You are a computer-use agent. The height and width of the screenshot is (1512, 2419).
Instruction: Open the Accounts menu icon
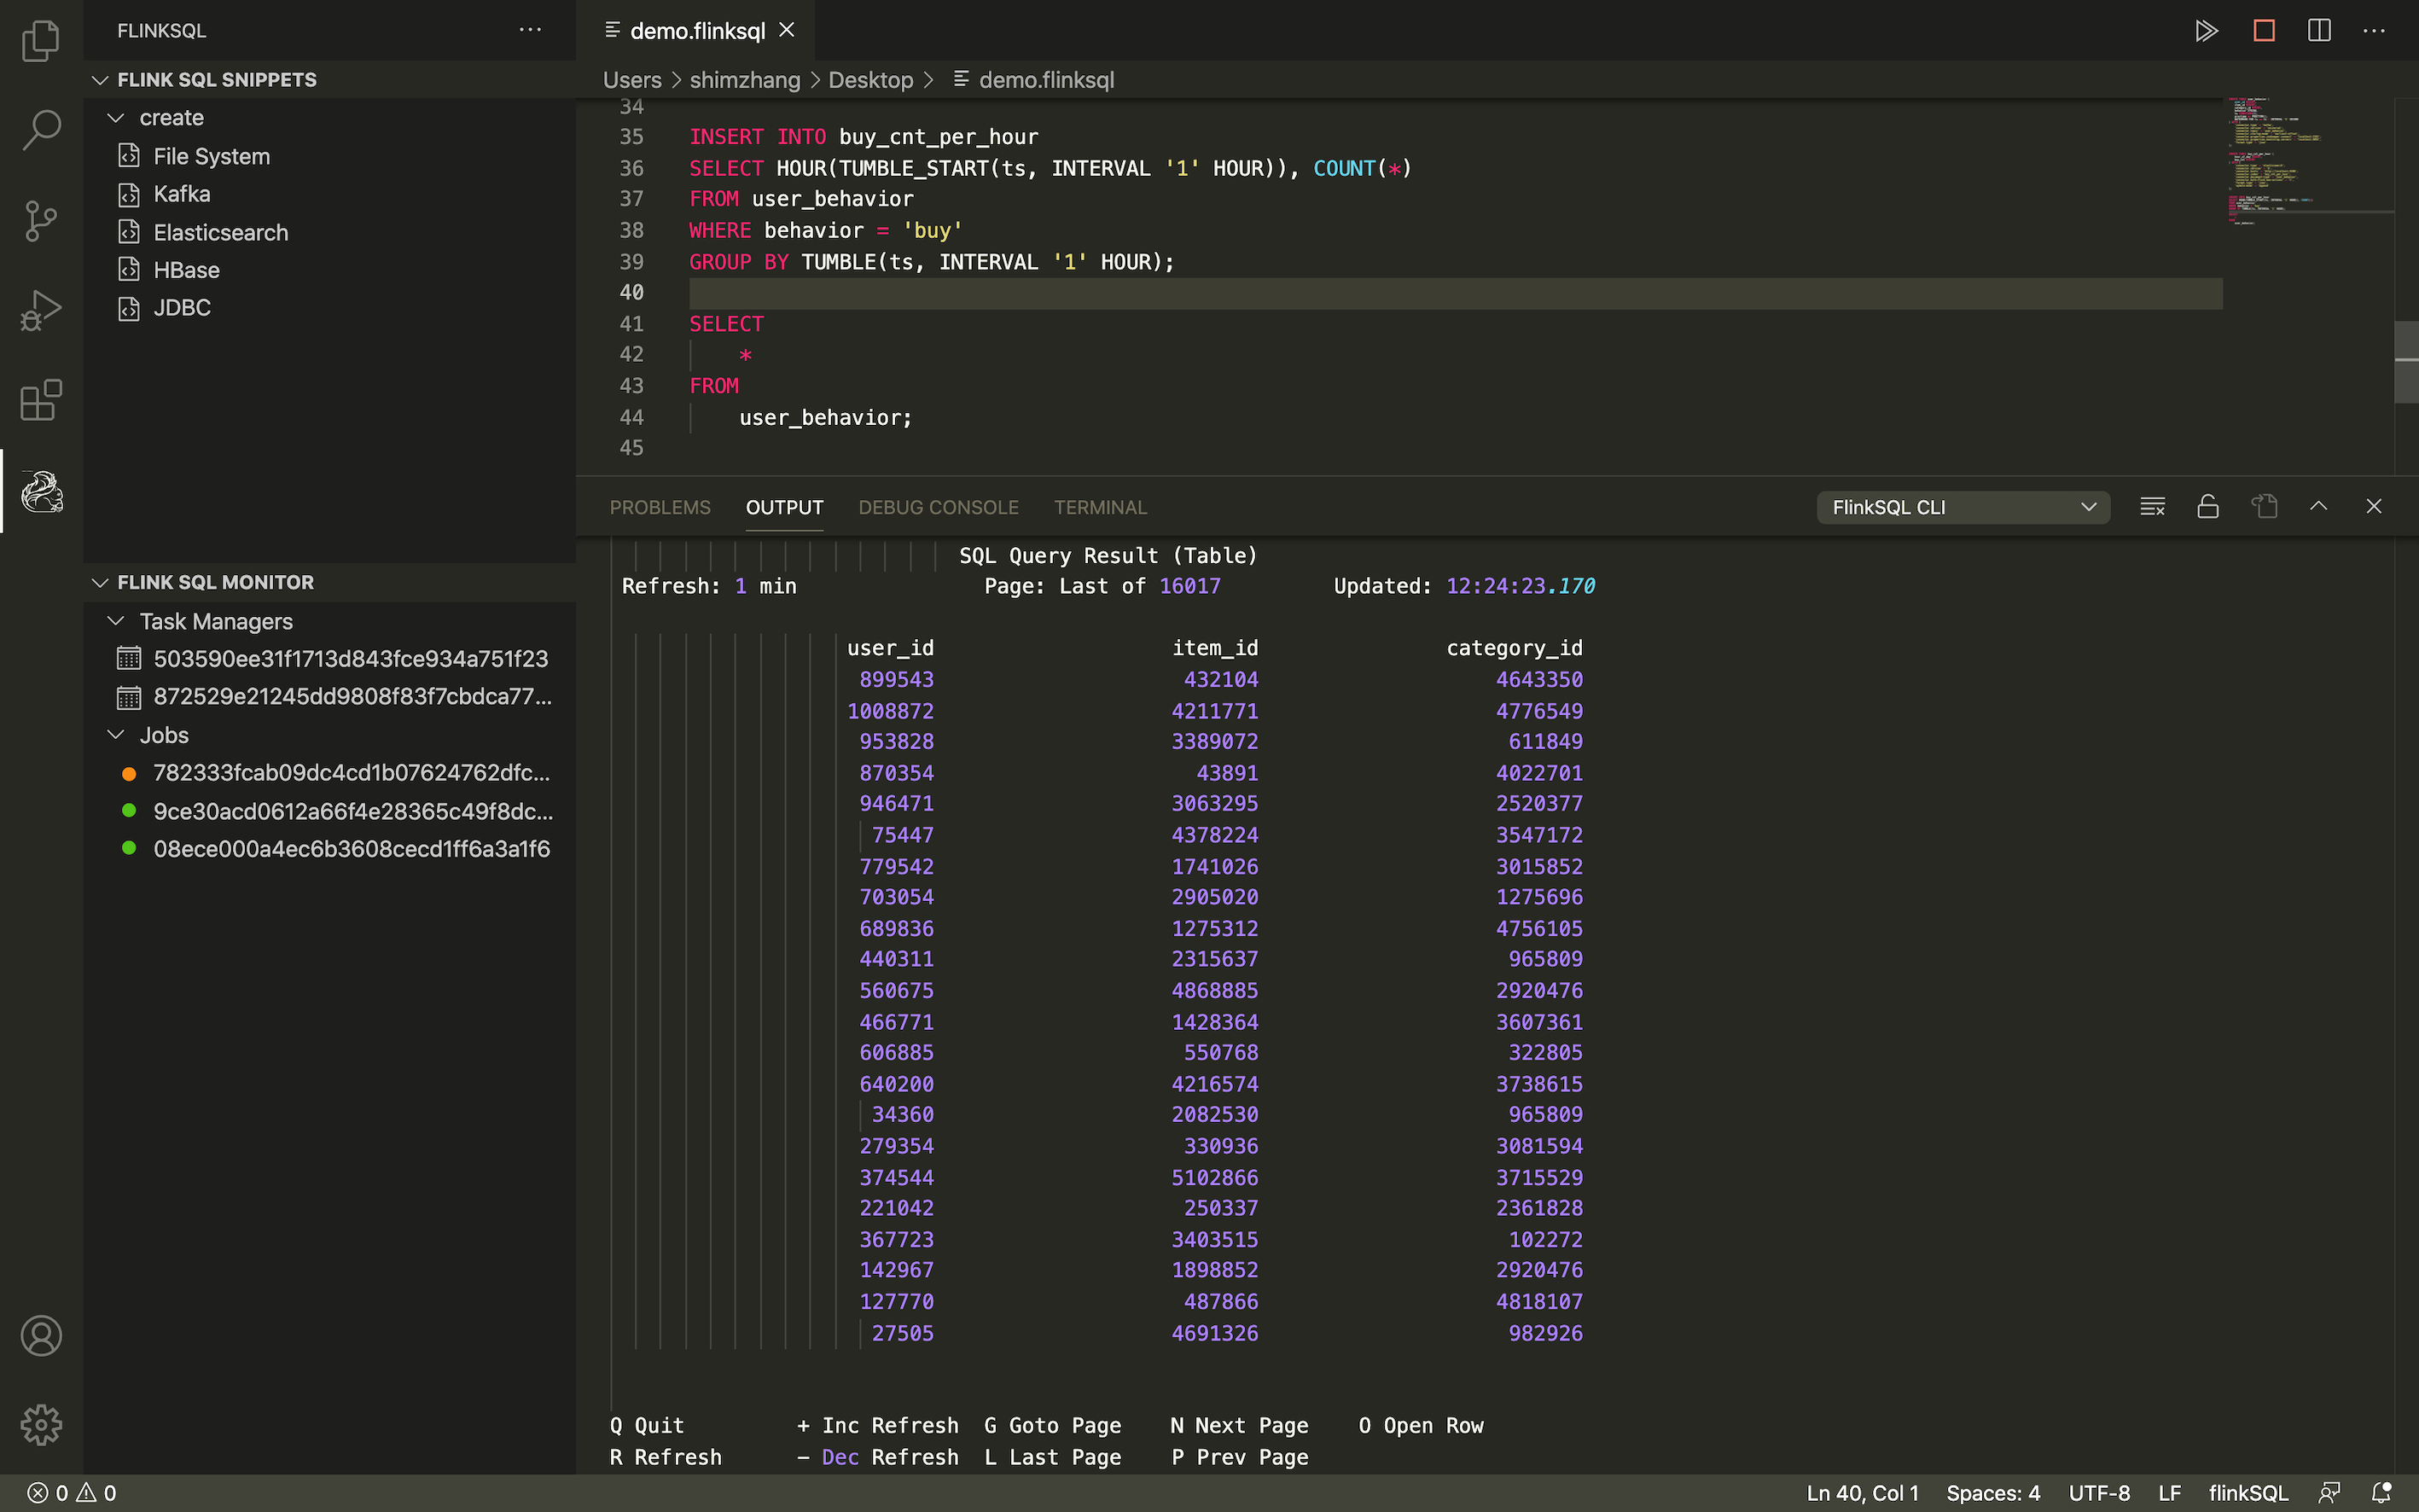(x=41, y=1336)
